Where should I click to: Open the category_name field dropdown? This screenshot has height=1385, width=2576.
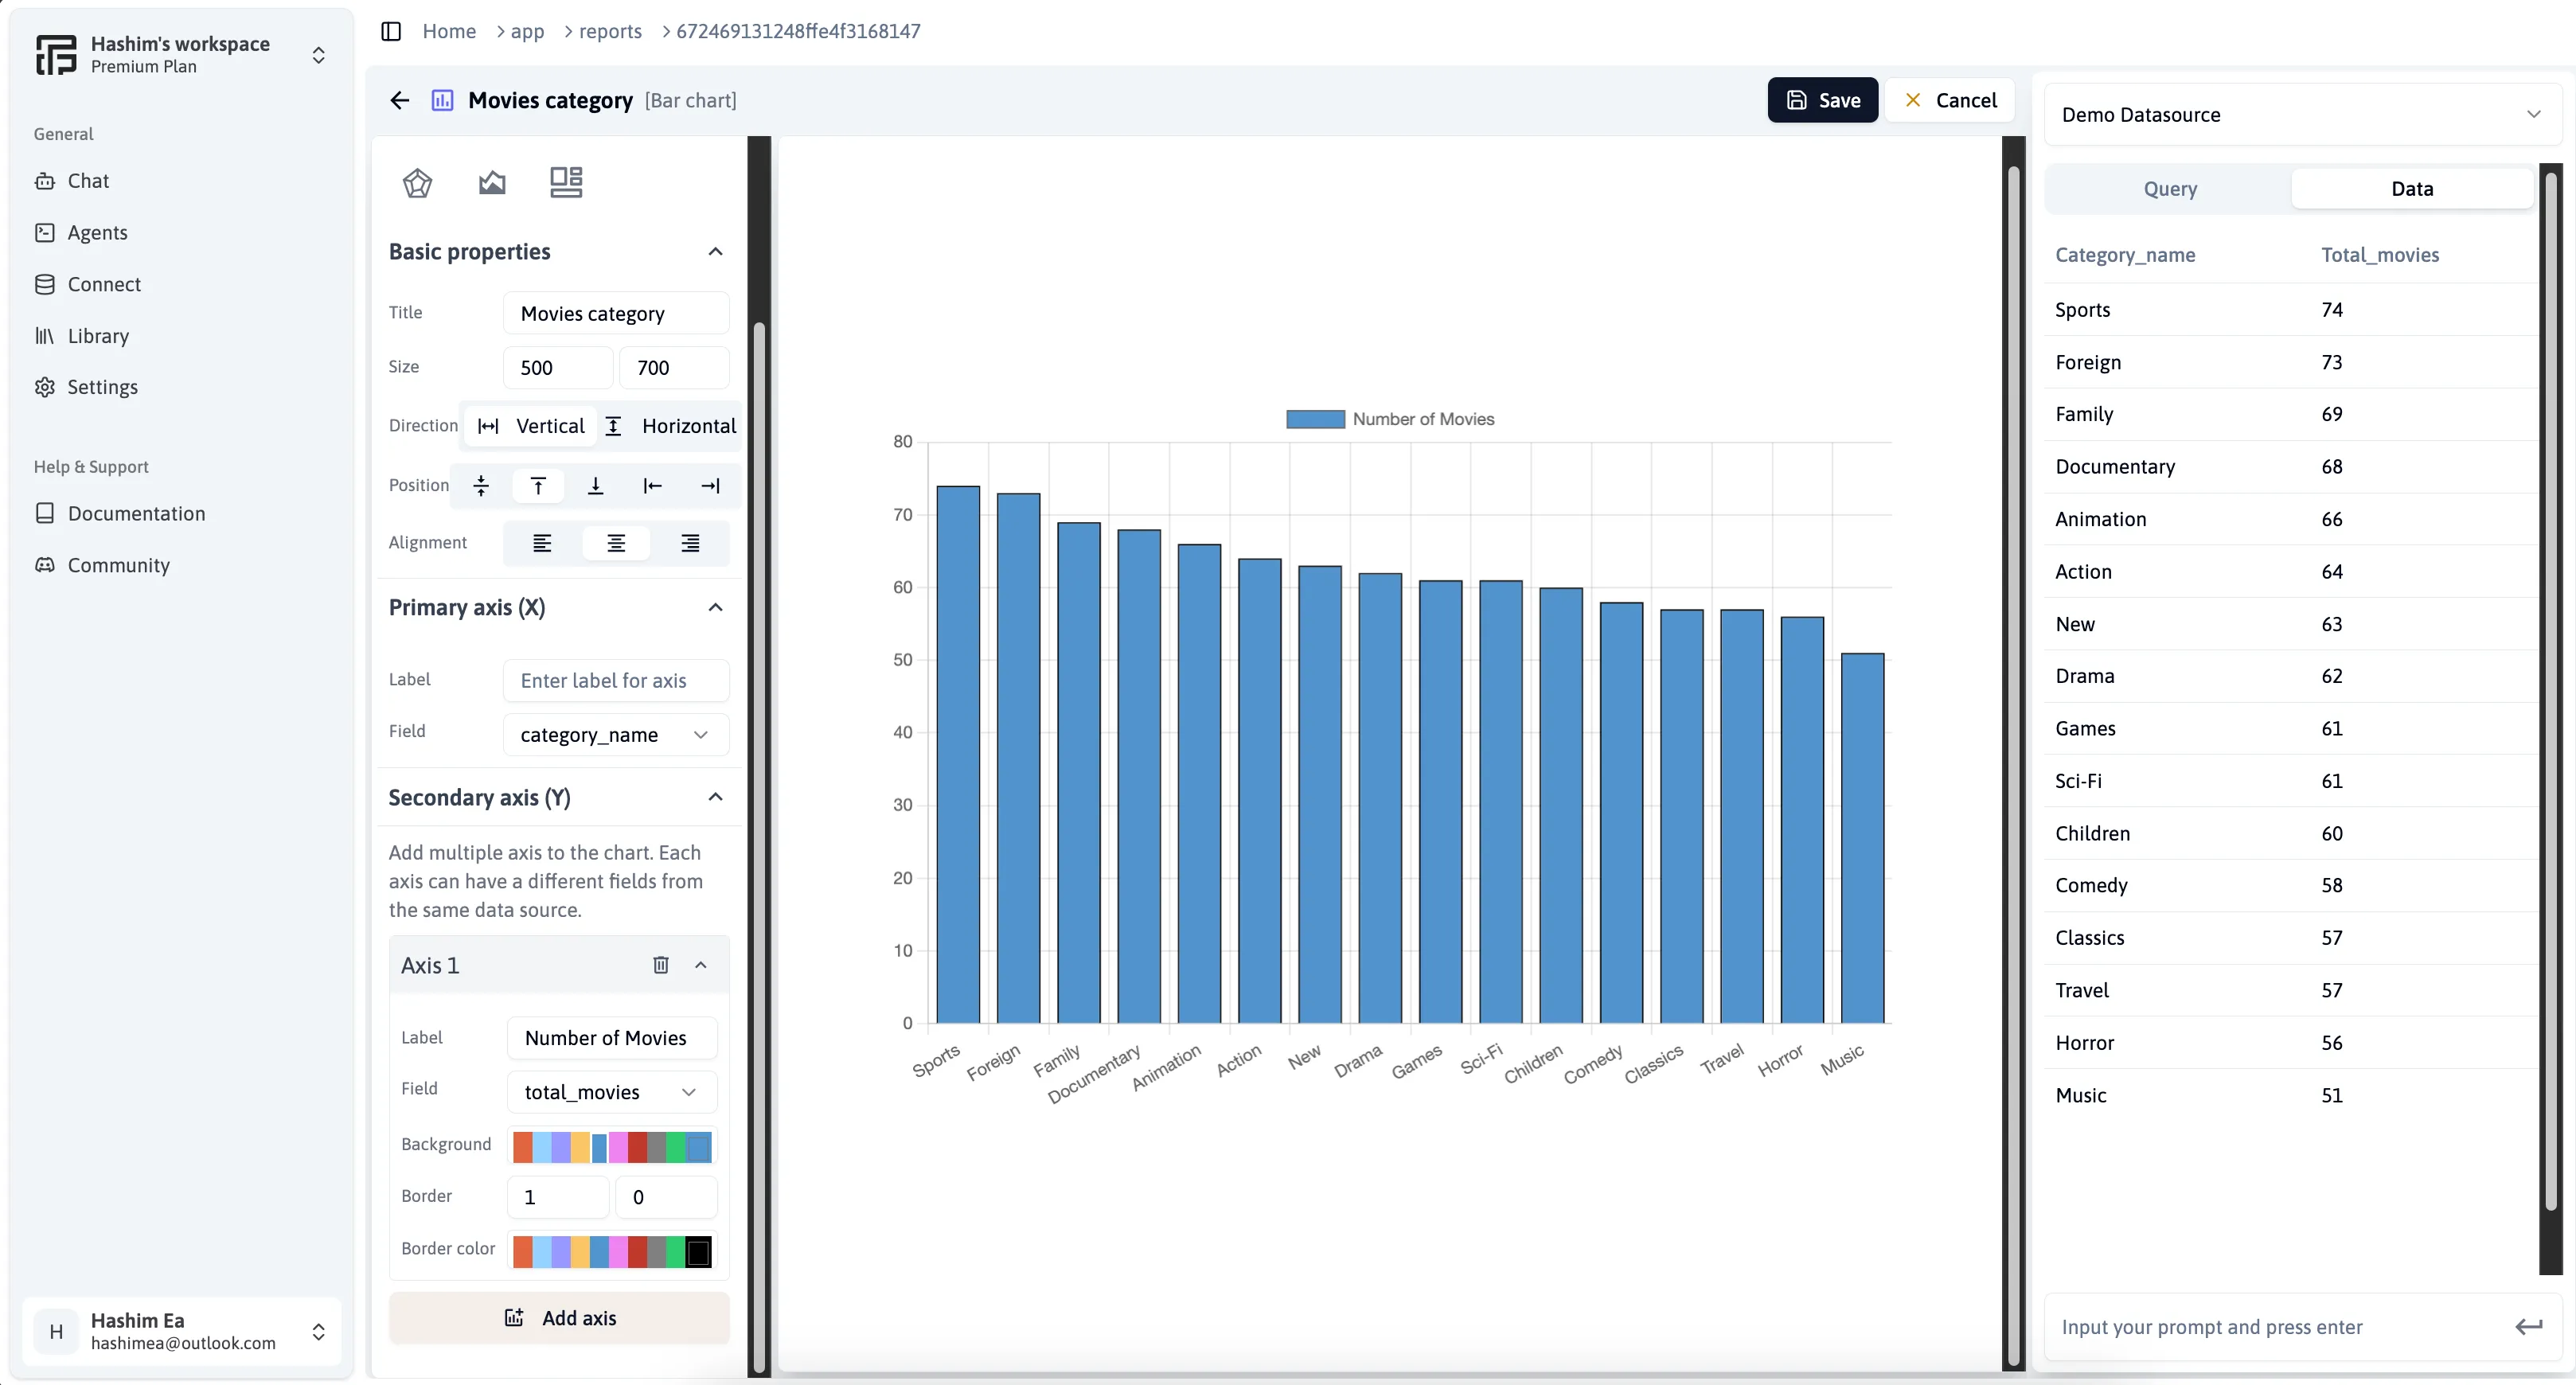click(616, 735)
